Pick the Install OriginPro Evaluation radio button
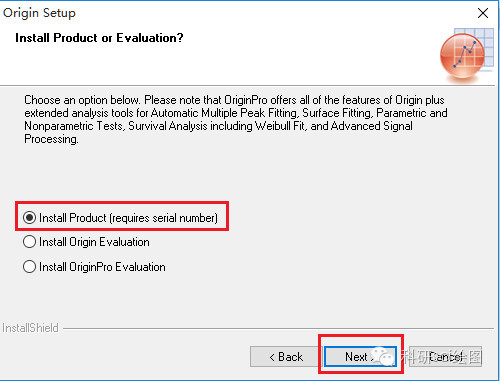Screen dimensions: 500x381 coord(29,267)
